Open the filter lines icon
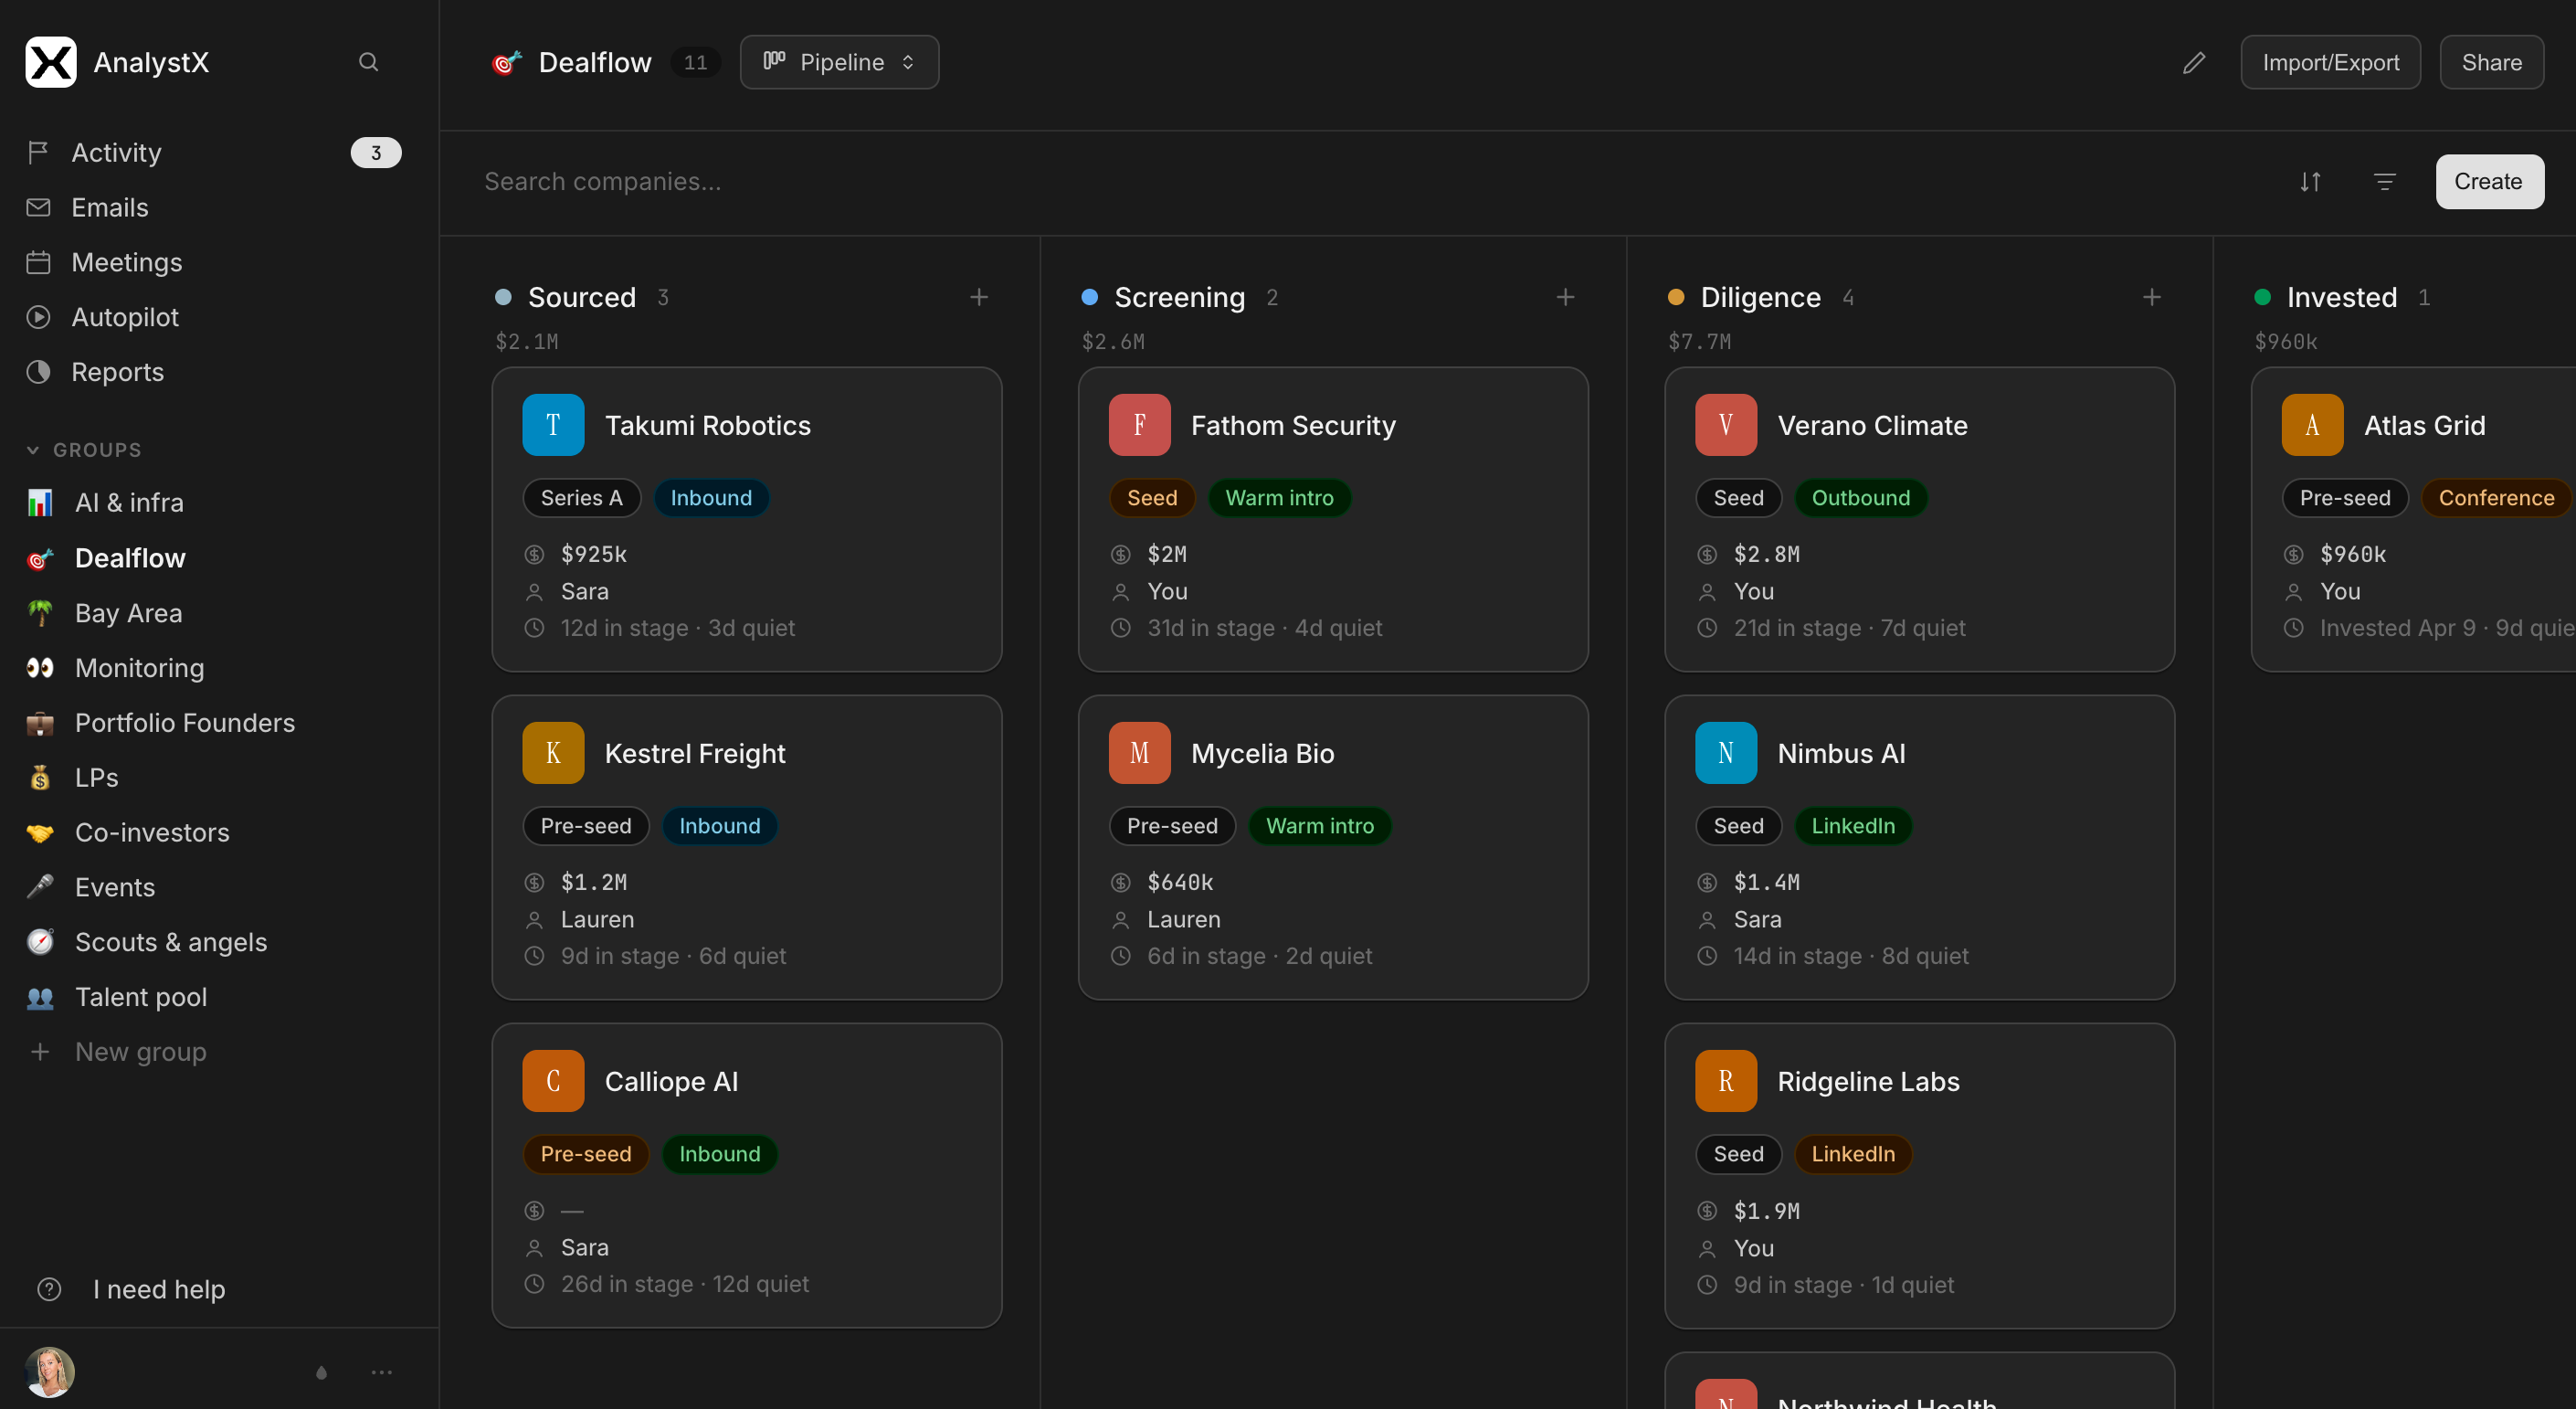 point(2384,181)
